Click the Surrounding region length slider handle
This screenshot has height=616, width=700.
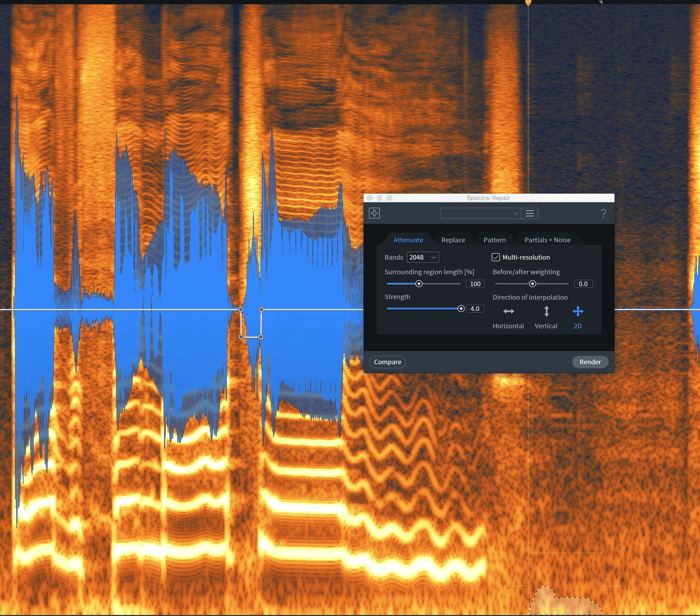click(419, 284)
